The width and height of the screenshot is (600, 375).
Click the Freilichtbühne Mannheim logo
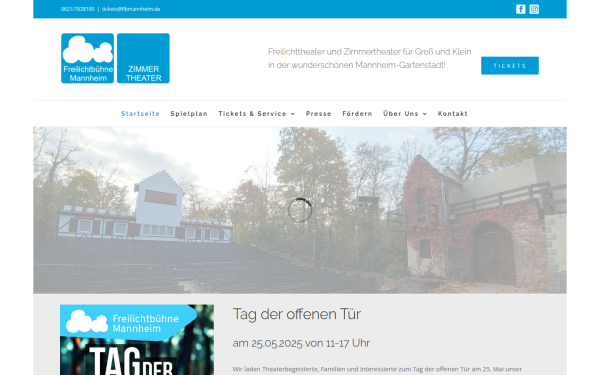[x=88, y=58]
